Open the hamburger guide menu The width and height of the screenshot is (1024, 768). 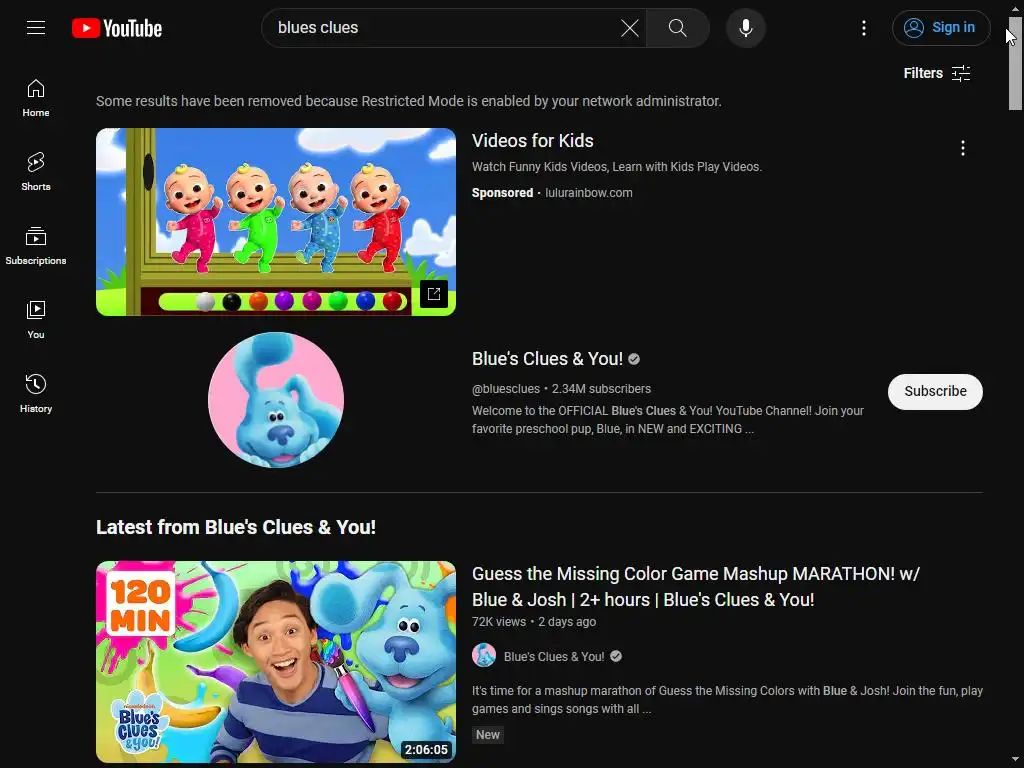click(36, 27)
